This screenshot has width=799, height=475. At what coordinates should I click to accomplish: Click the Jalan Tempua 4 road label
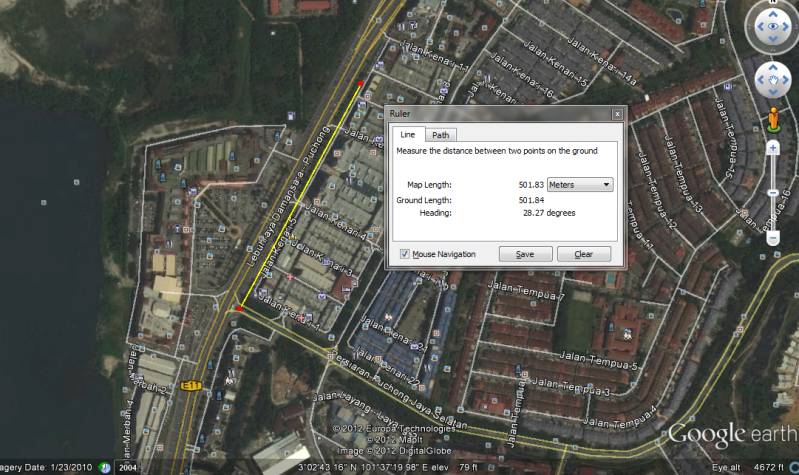620,418
